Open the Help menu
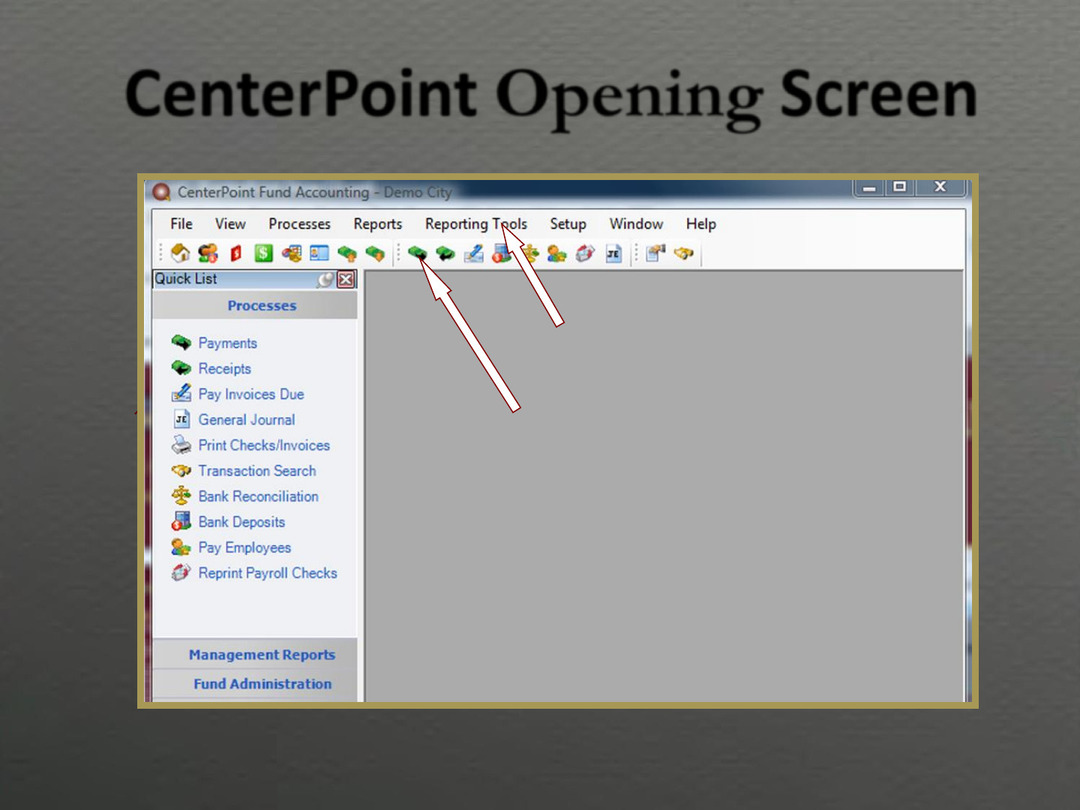 [x=701, y=224]
